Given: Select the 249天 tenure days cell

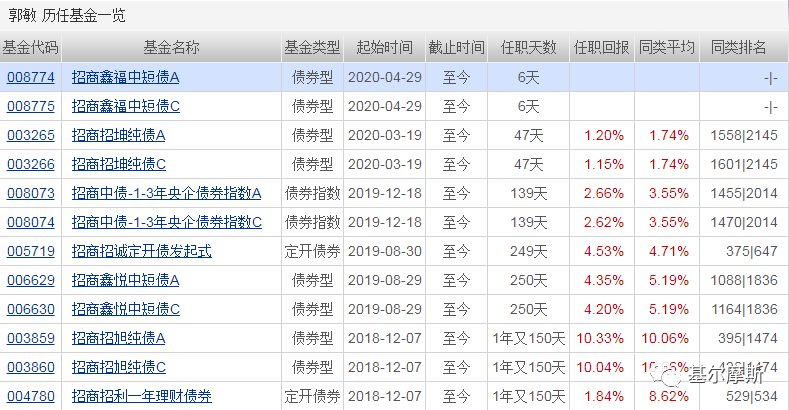Looking at the screenshot, I should tap(528, 251).
